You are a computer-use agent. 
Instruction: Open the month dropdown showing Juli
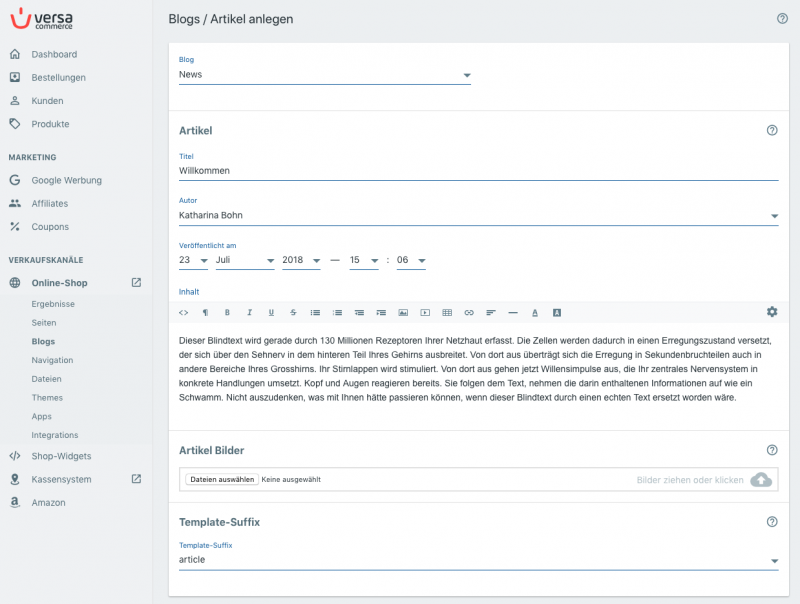click(x=245, y=260)
